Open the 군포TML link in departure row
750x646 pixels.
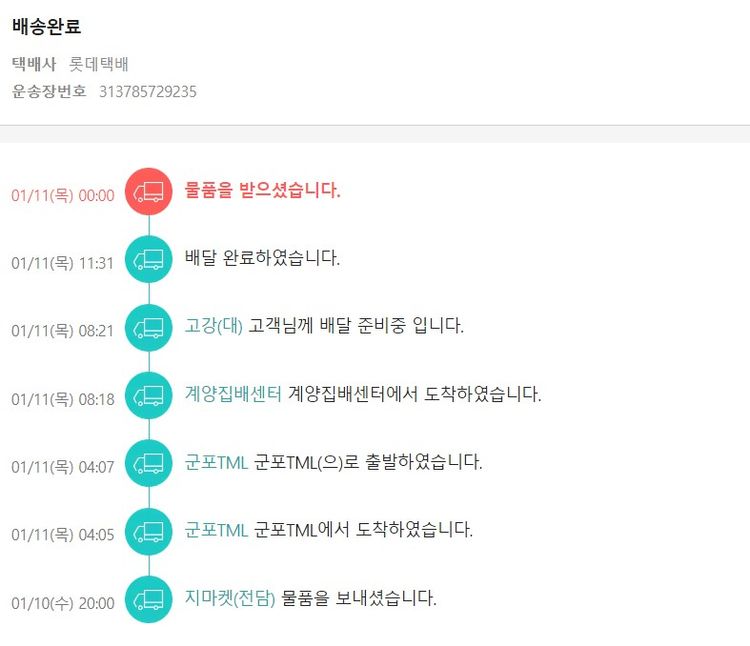click(x=216, y=462)
